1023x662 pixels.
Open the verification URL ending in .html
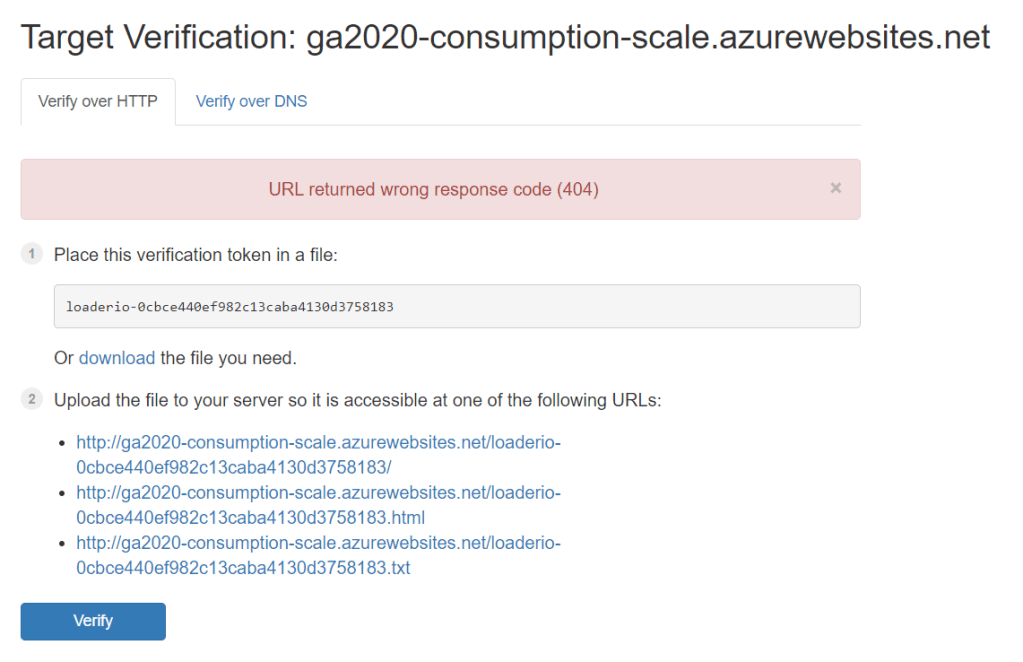tap(318, 505)
